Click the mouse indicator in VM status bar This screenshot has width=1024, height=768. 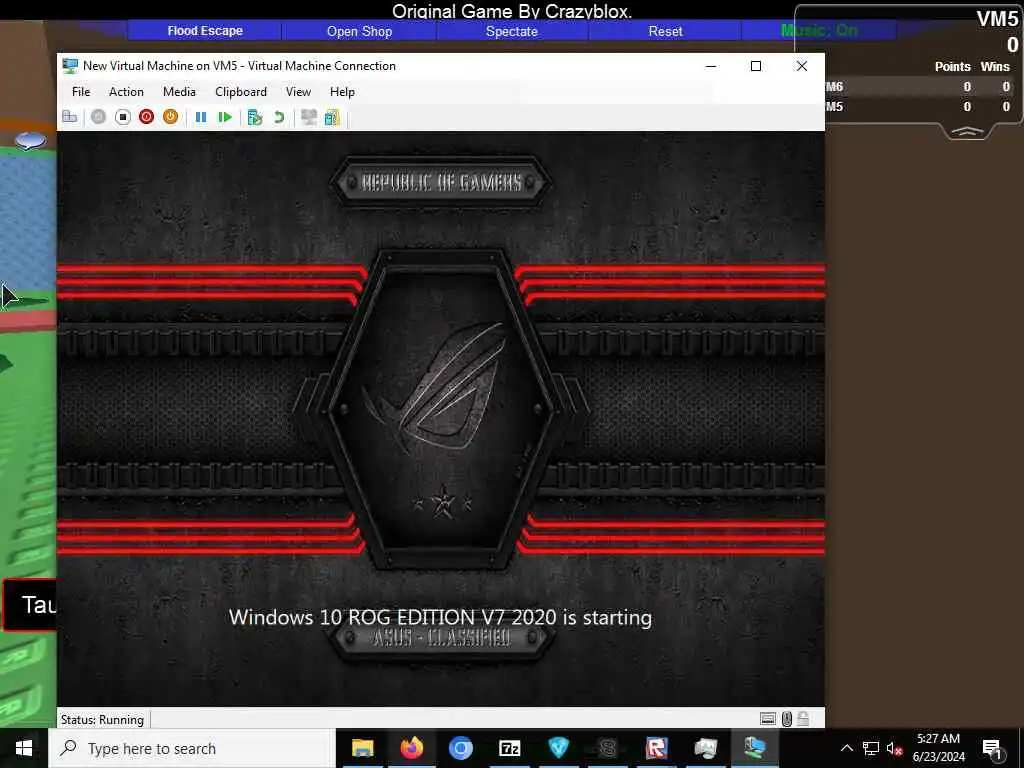click(x=787, y=719)
